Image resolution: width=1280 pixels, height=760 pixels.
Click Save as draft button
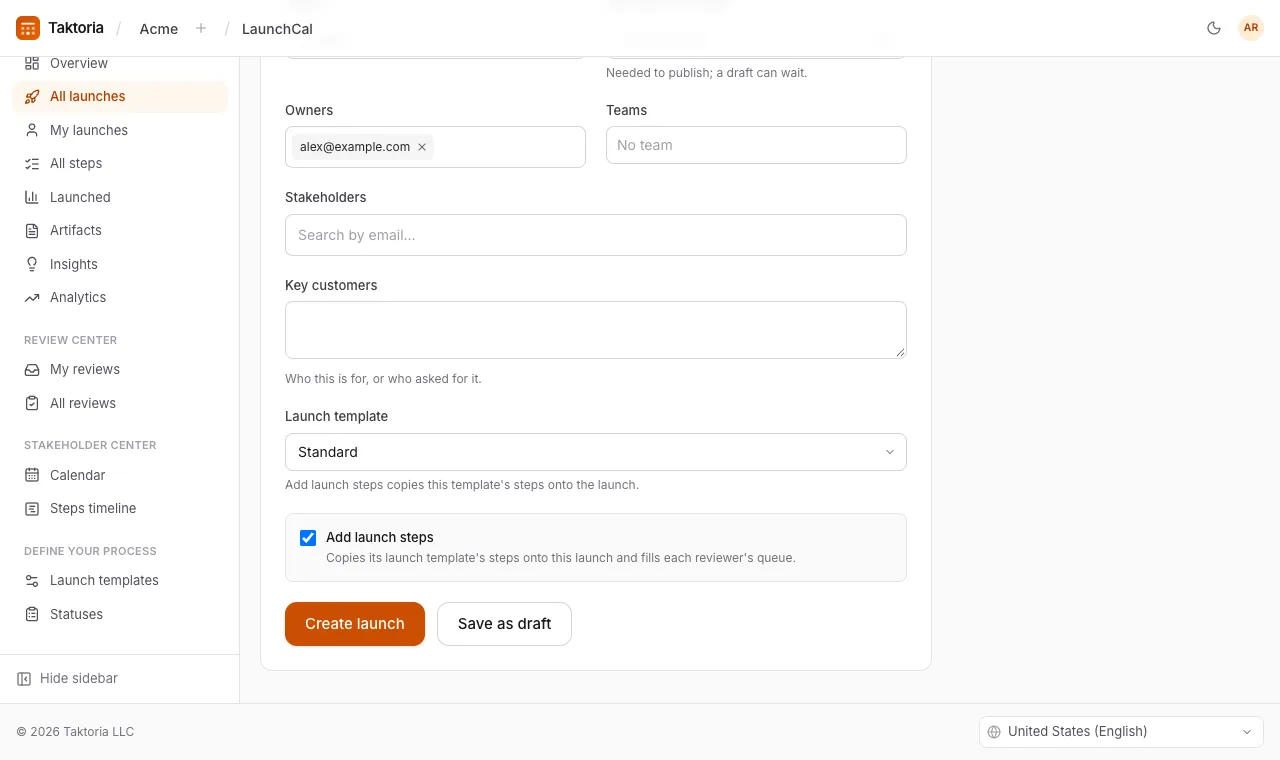click(x=504, y=624)
